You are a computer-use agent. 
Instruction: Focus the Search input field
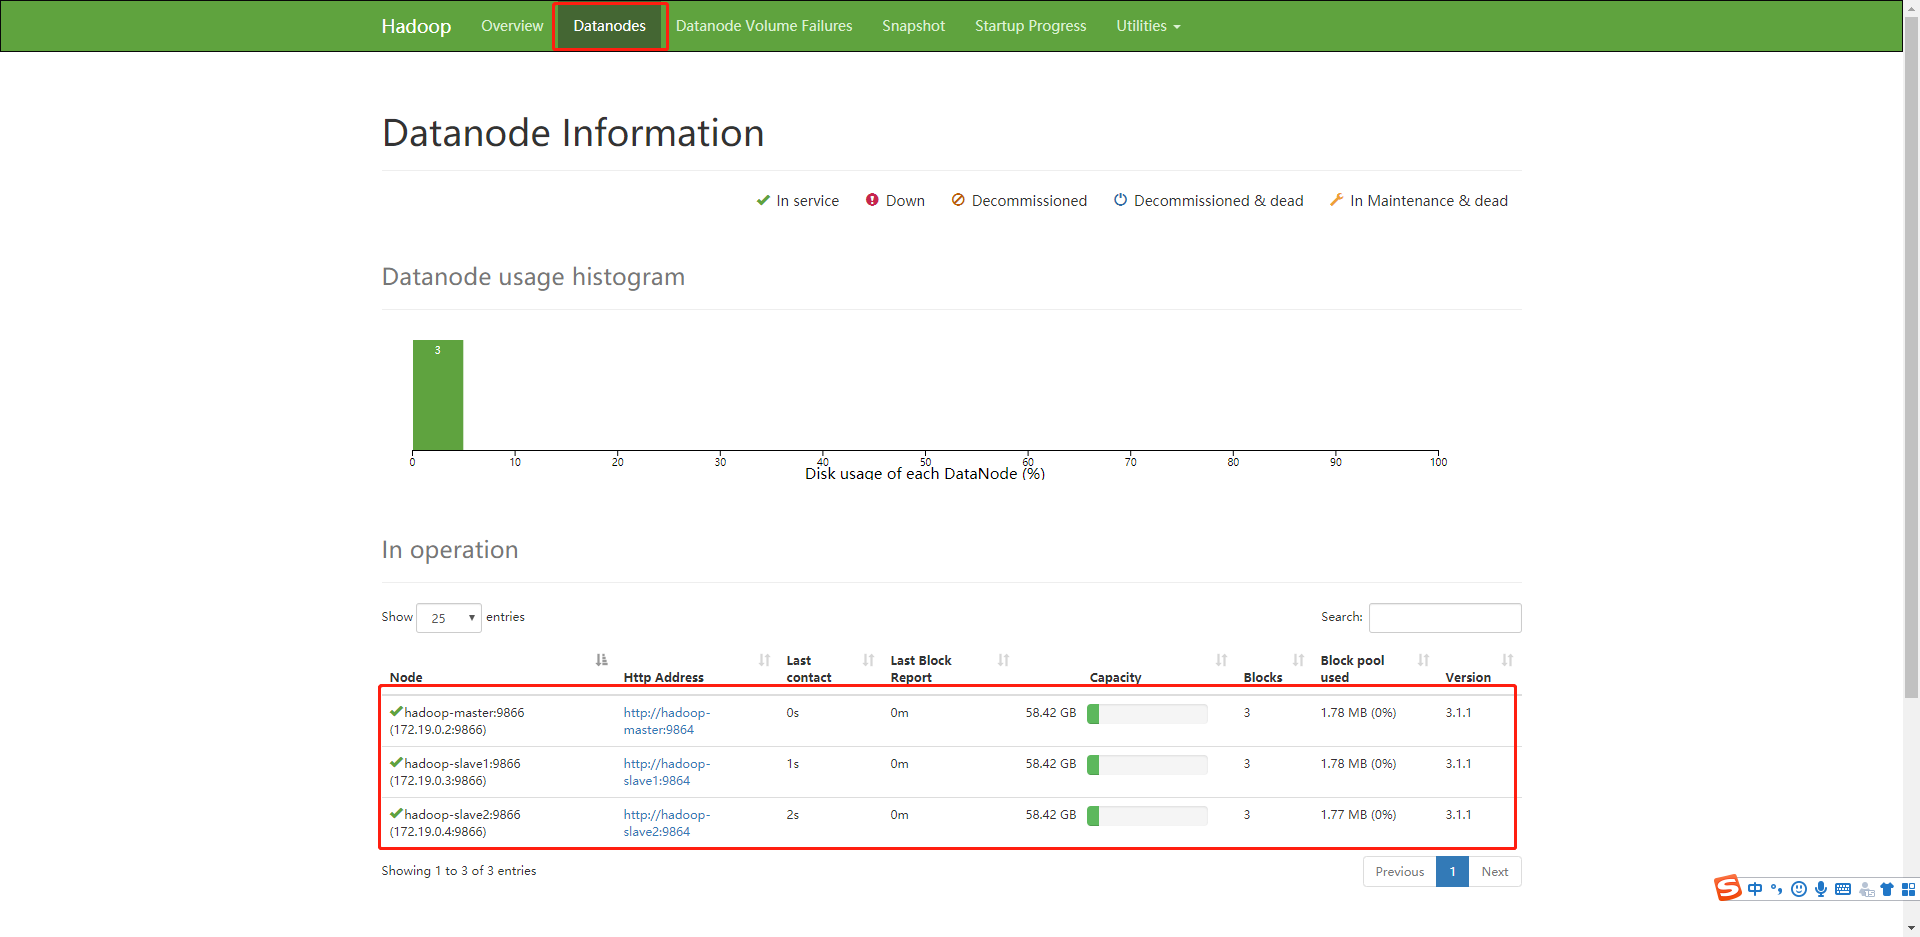tap(1445, 618)
